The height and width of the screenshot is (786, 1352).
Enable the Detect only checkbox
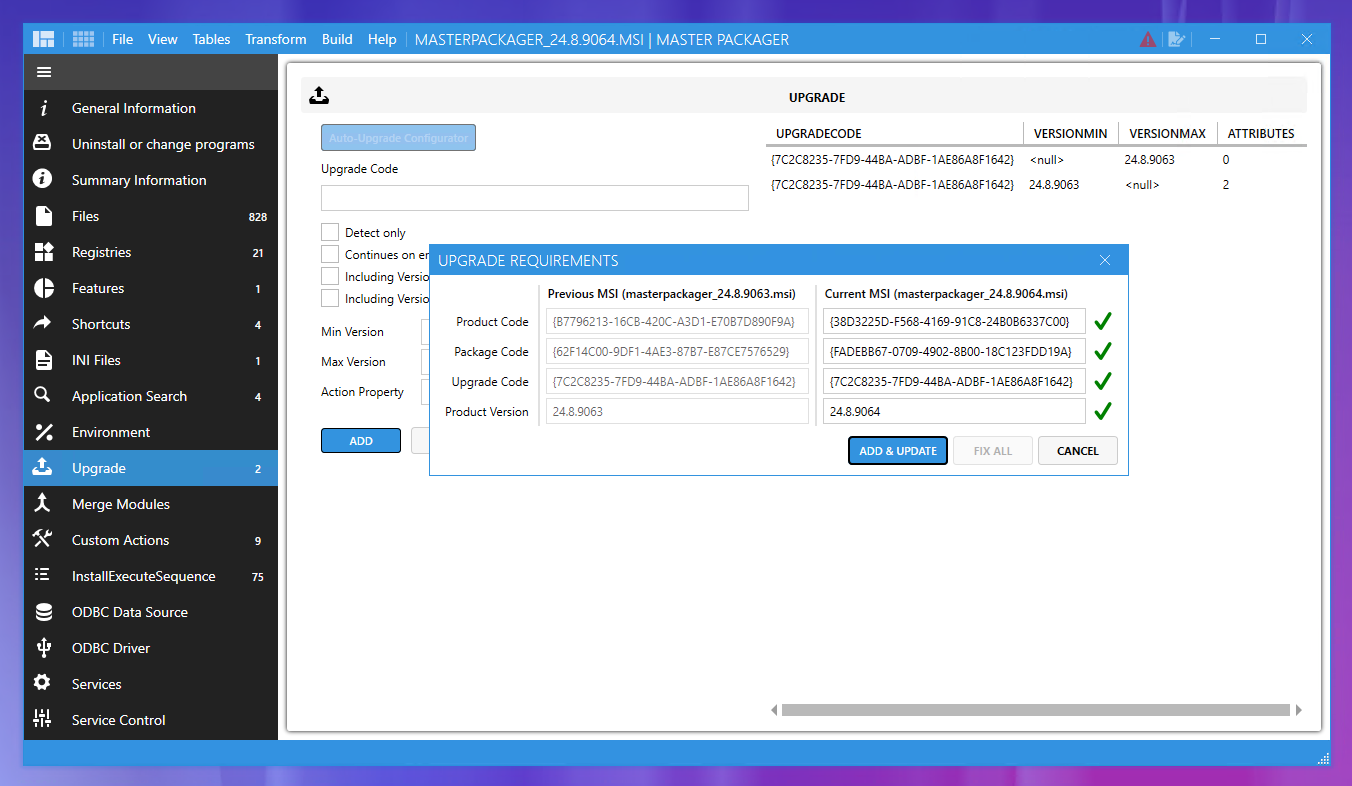(330, 232)
